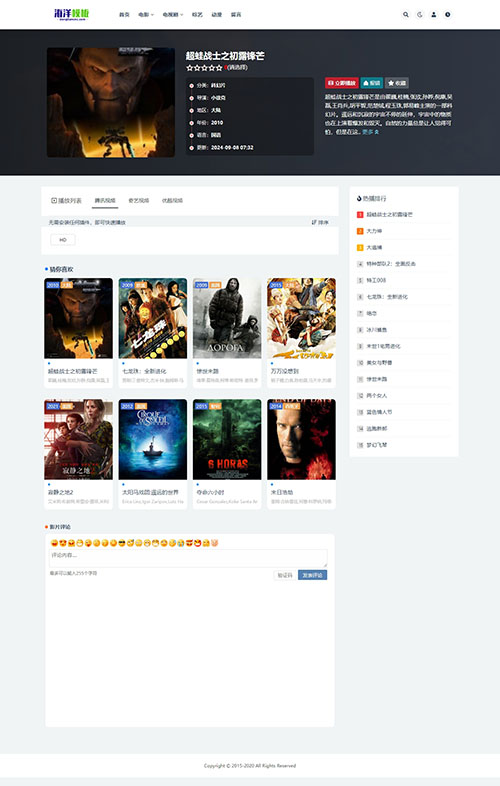Viewport: 500px width, 786px height.
Task: Open 大力神 in the hot ranking list
Action: coord(374,231)
